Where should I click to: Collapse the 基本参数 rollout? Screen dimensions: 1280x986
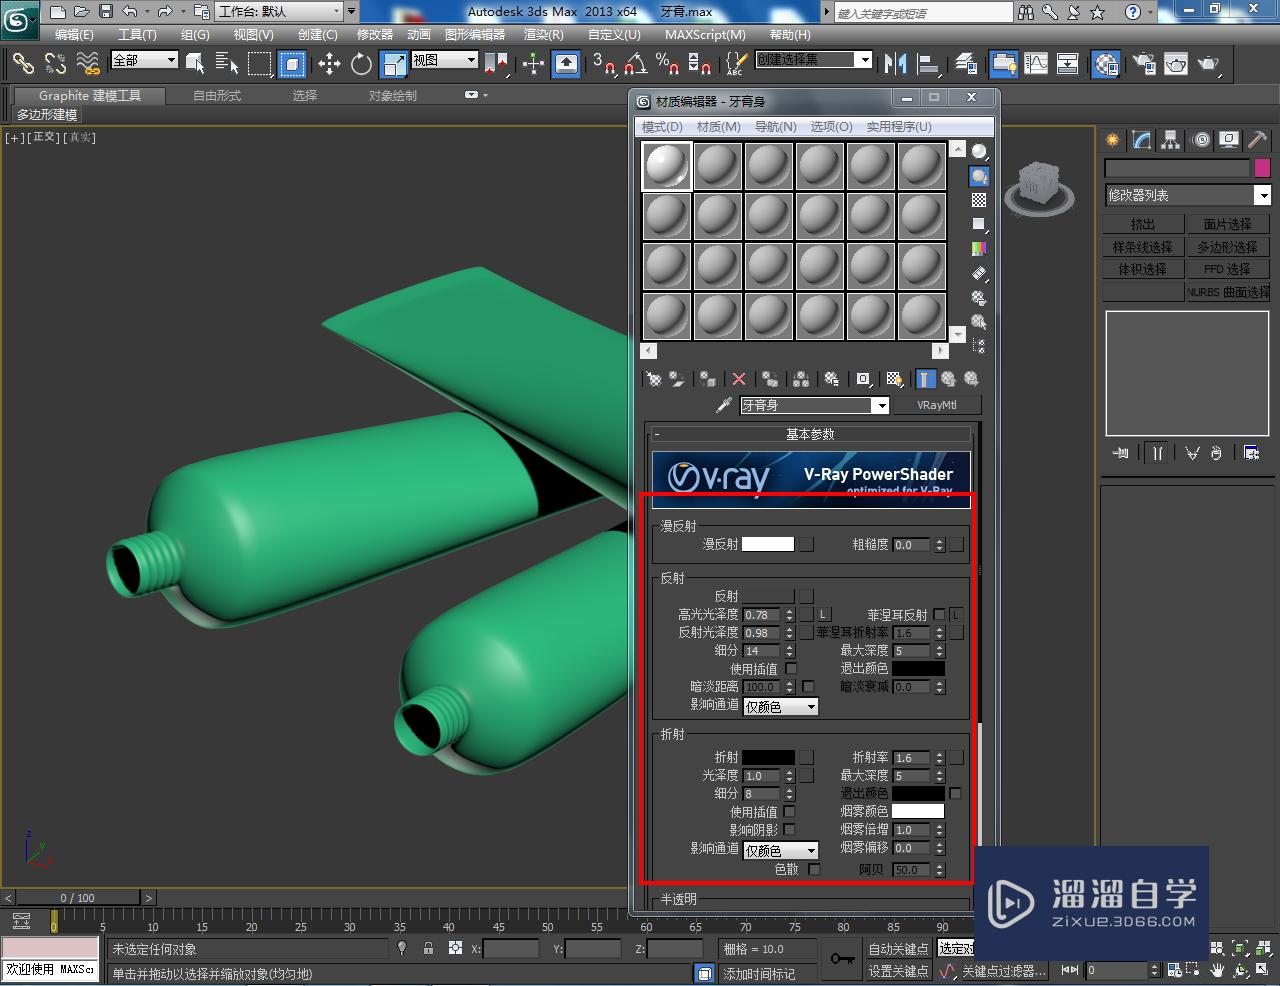pos(810,434)
